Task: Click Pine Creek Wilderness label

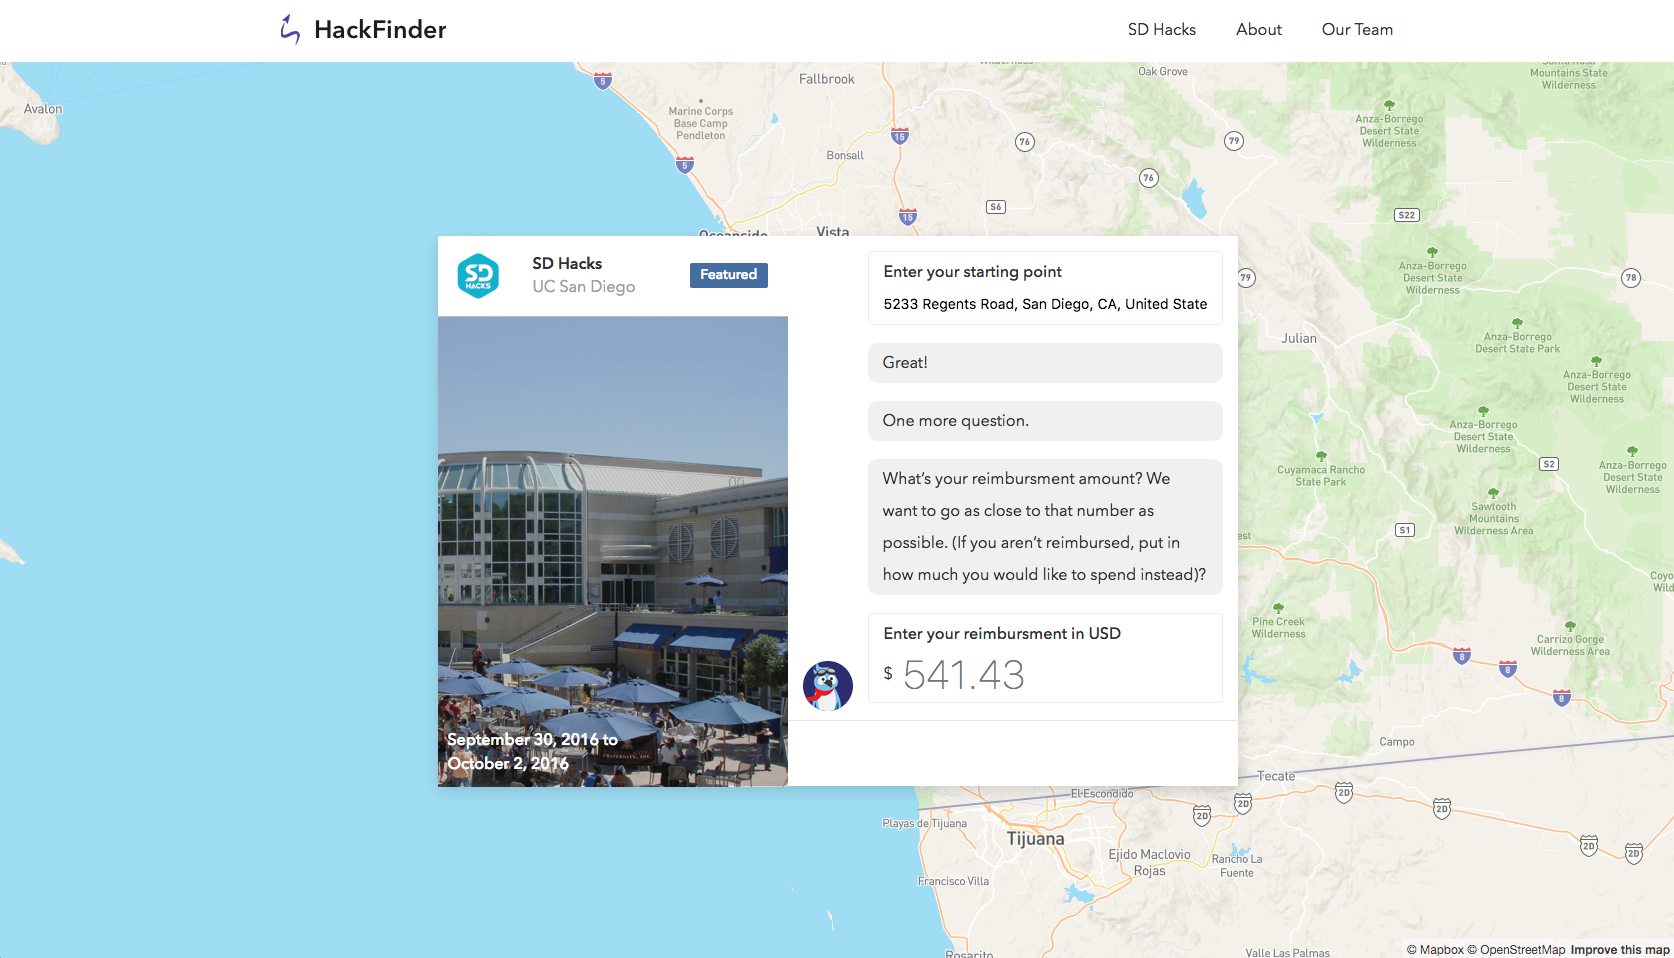Action: (1278, 628)
